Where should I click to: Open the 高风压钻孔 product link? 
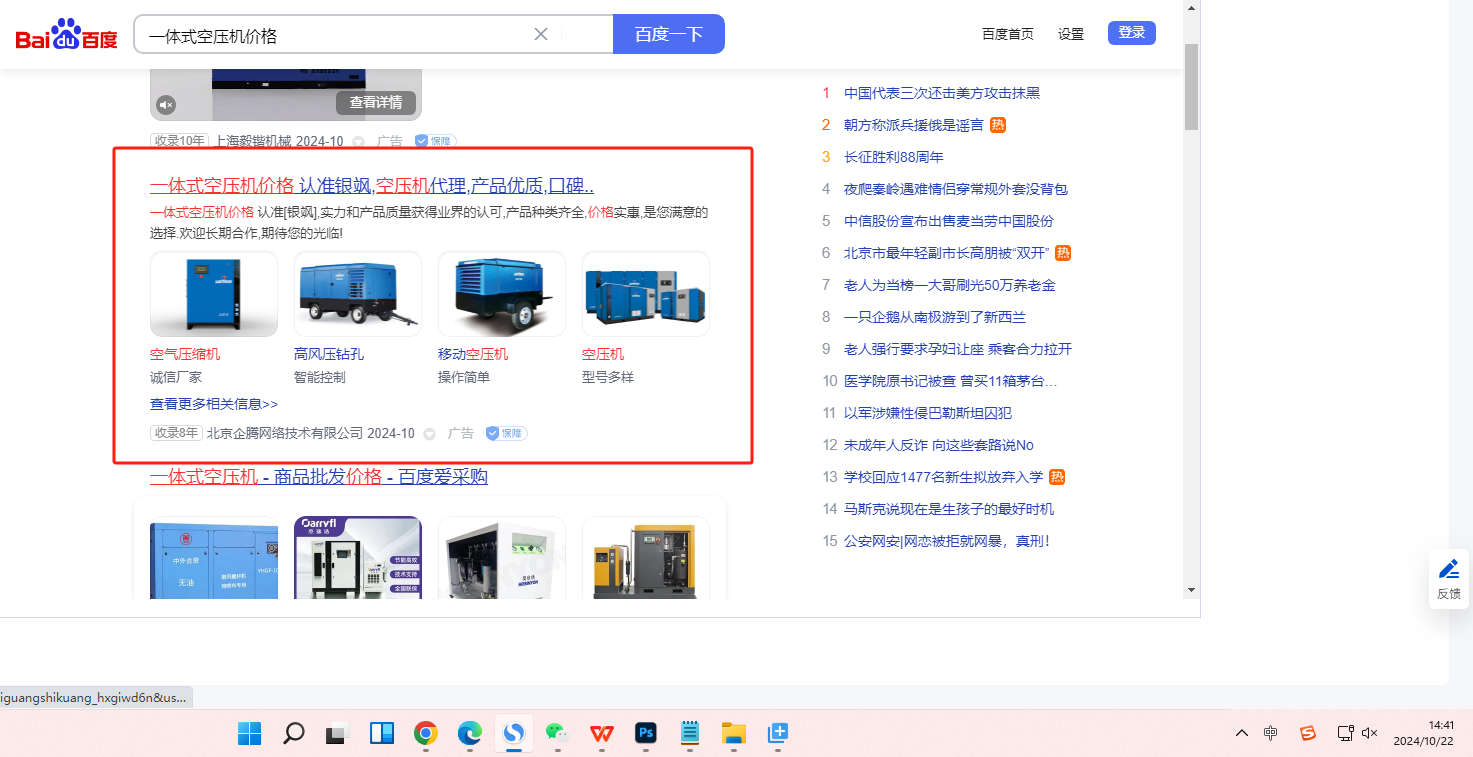tap(329, 354)
